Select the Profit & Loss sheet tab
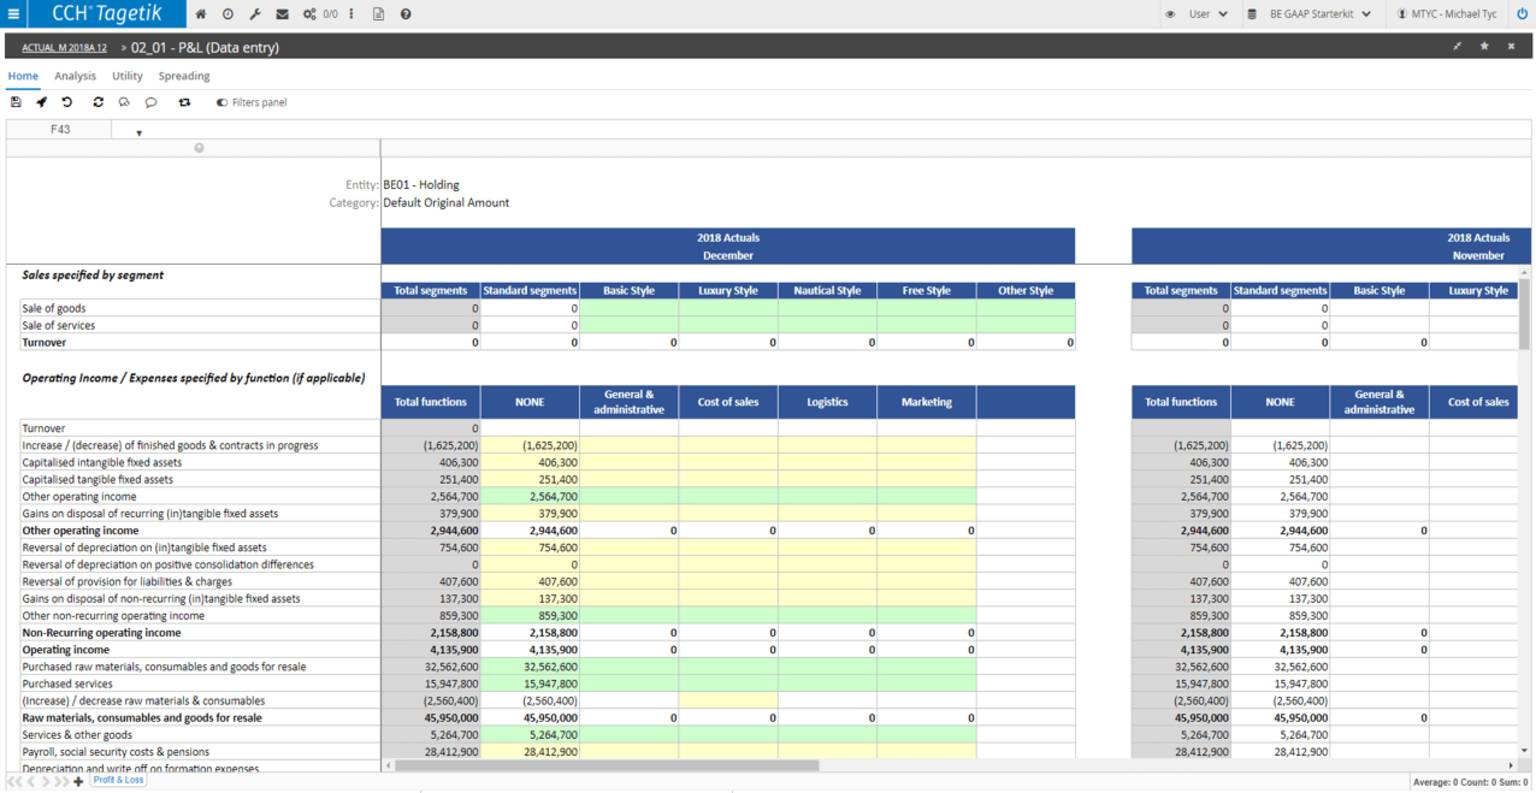 [118, 780]
